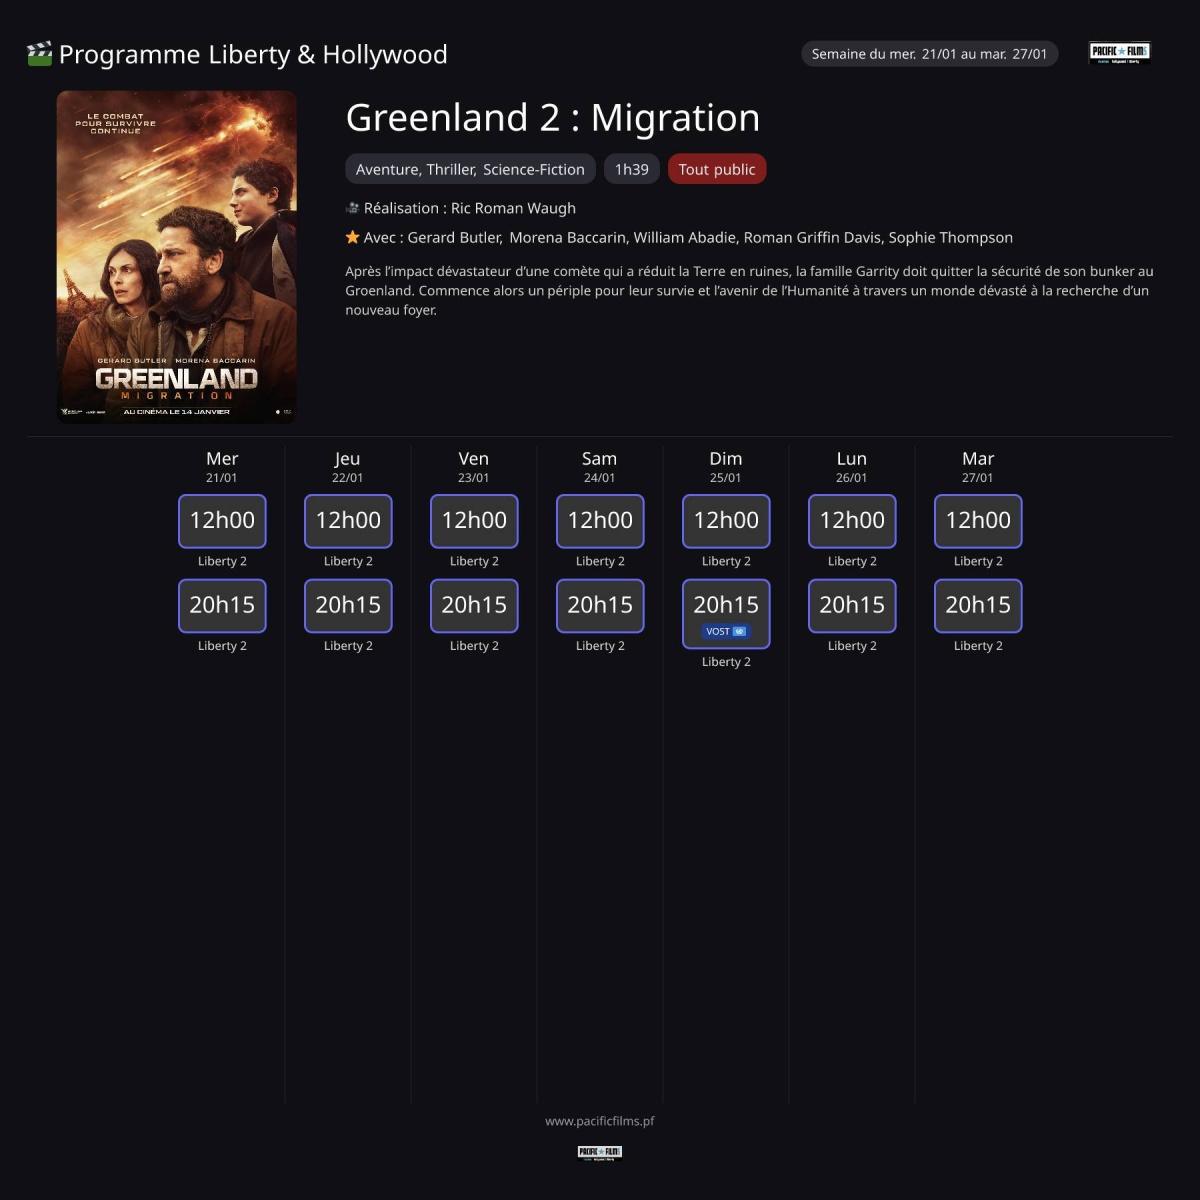Viewport: 1200px width, 1200px height.
Task: Click the star icon next to the cast list
Action: click(351, 237)
